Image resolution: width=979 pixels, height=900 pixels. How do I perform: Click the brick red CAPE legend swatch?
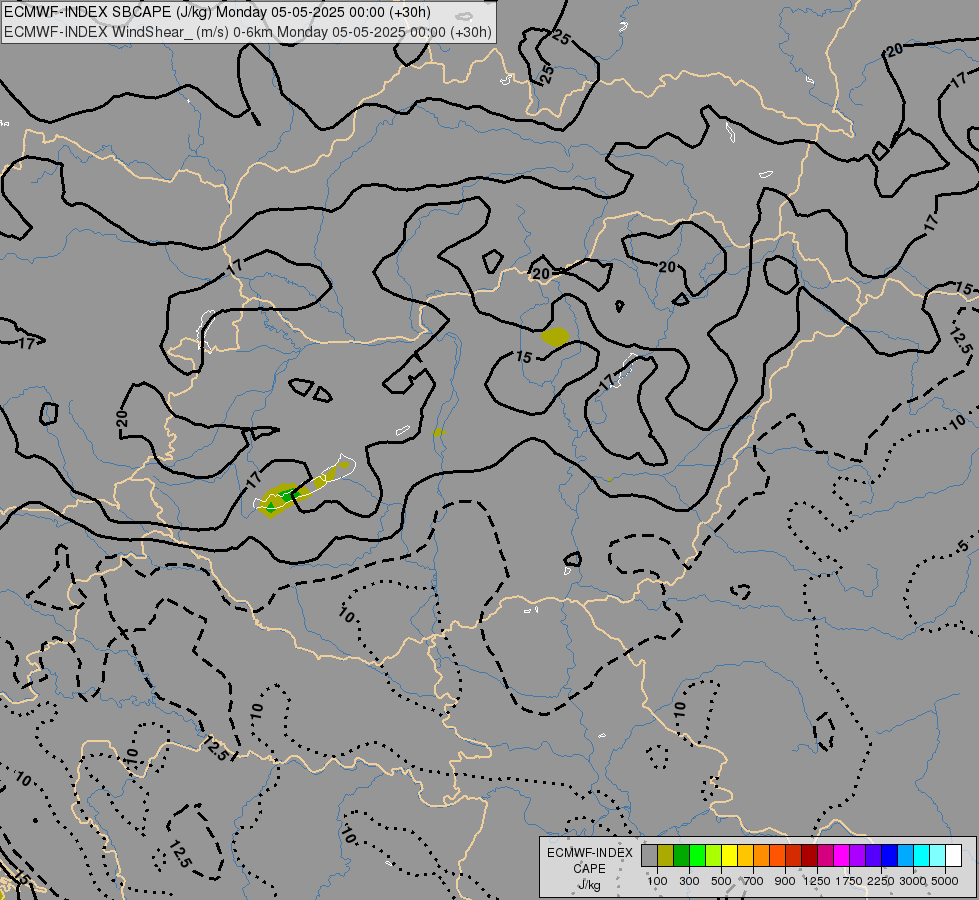[x=794, y=855]
